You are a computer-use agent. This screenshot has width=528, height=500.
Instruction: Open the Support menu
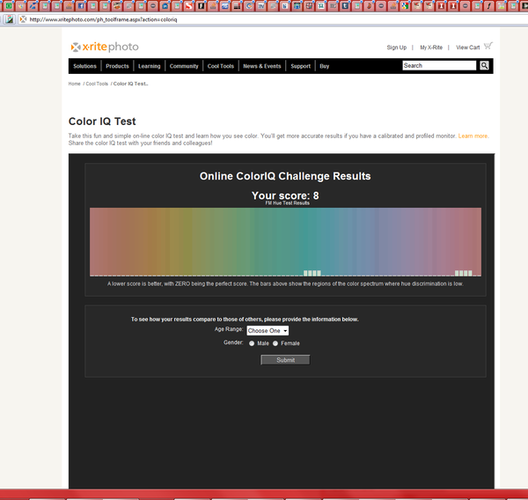click(x=301, y=66)
